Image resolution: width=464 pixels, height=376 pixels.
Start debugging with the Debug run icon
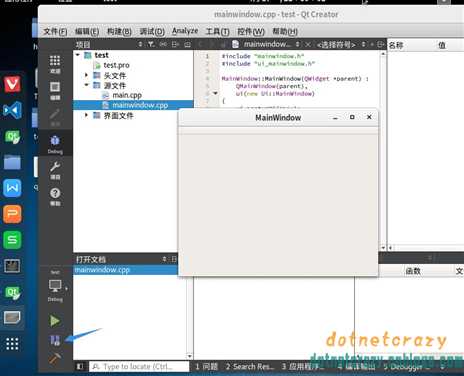click(x=55, y=340)
